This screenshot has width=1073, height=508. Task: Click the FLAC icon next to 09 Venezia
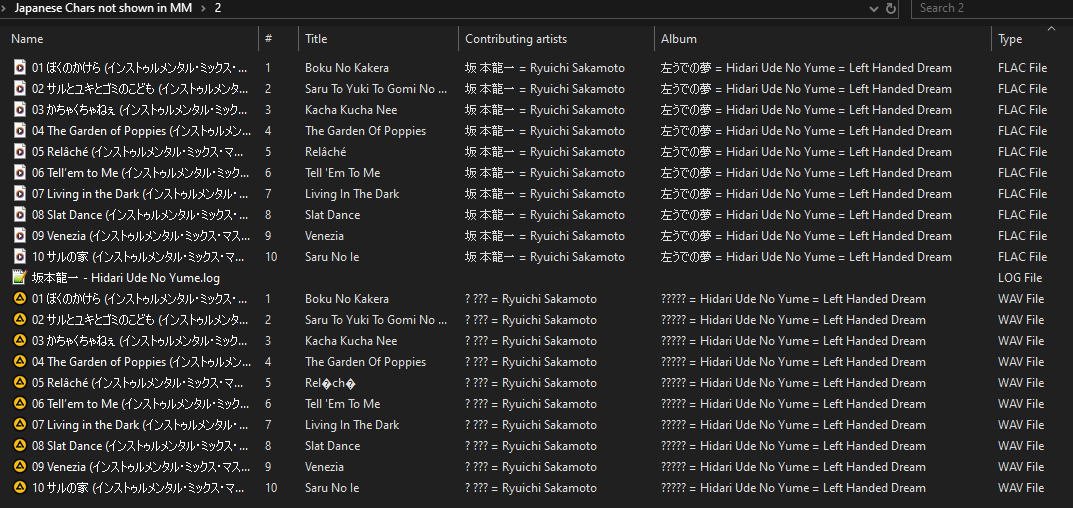(19, 236)
